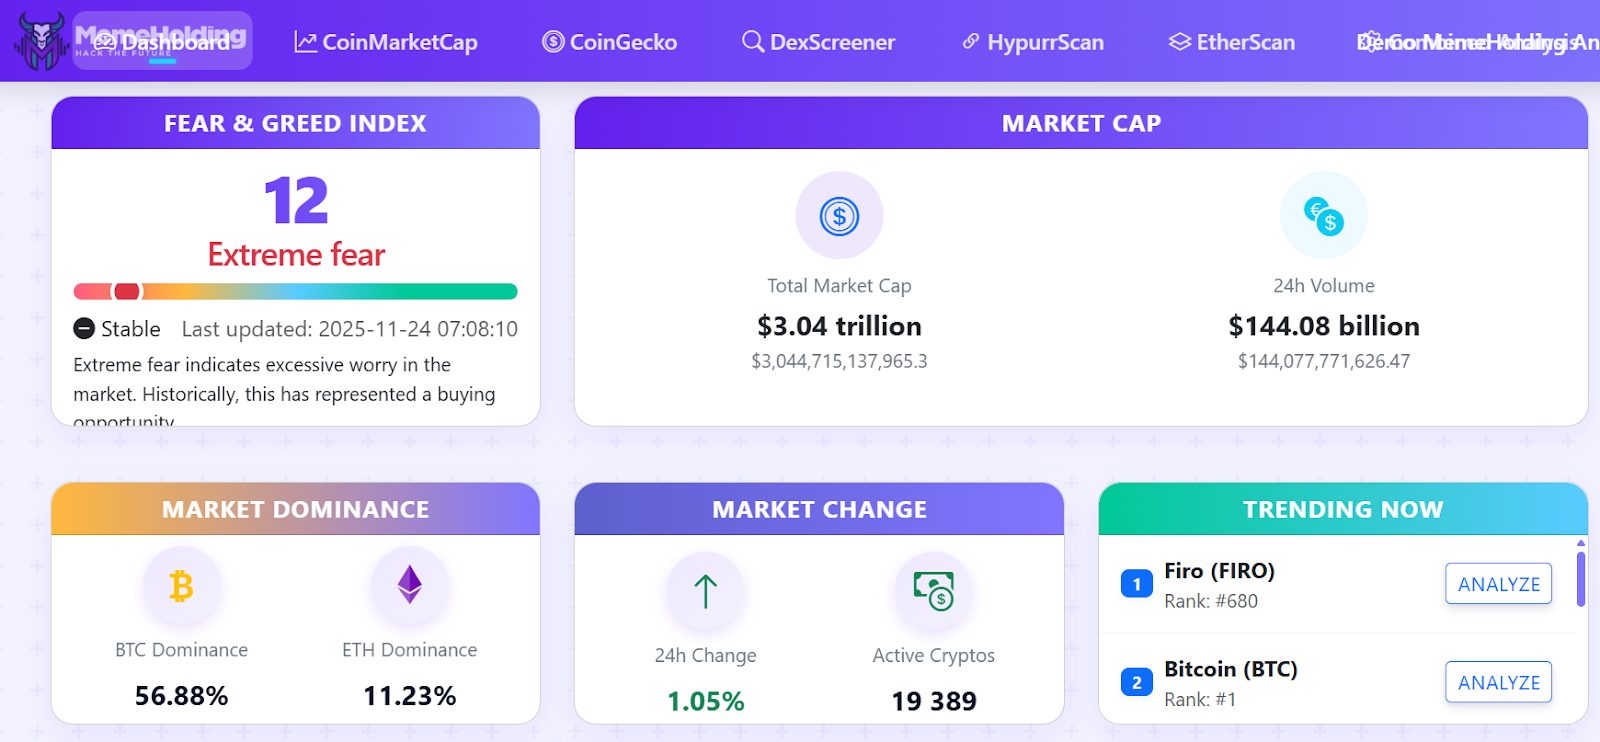Click the MemeHolding bull logo

point(40,42)
